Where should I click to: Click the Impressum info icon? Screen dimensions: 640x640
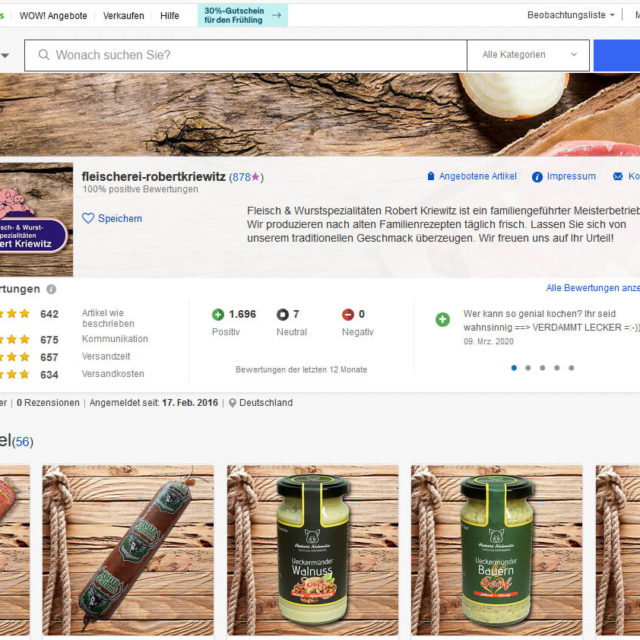pyautogui.click(x=537, y=177)
